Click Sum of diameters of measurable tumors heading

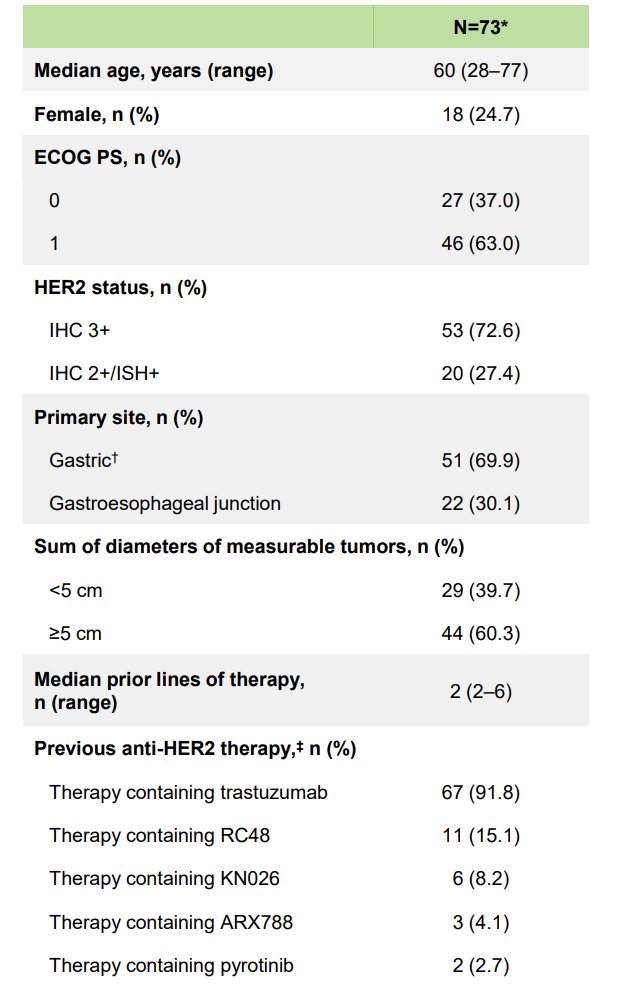coord(249,547)
